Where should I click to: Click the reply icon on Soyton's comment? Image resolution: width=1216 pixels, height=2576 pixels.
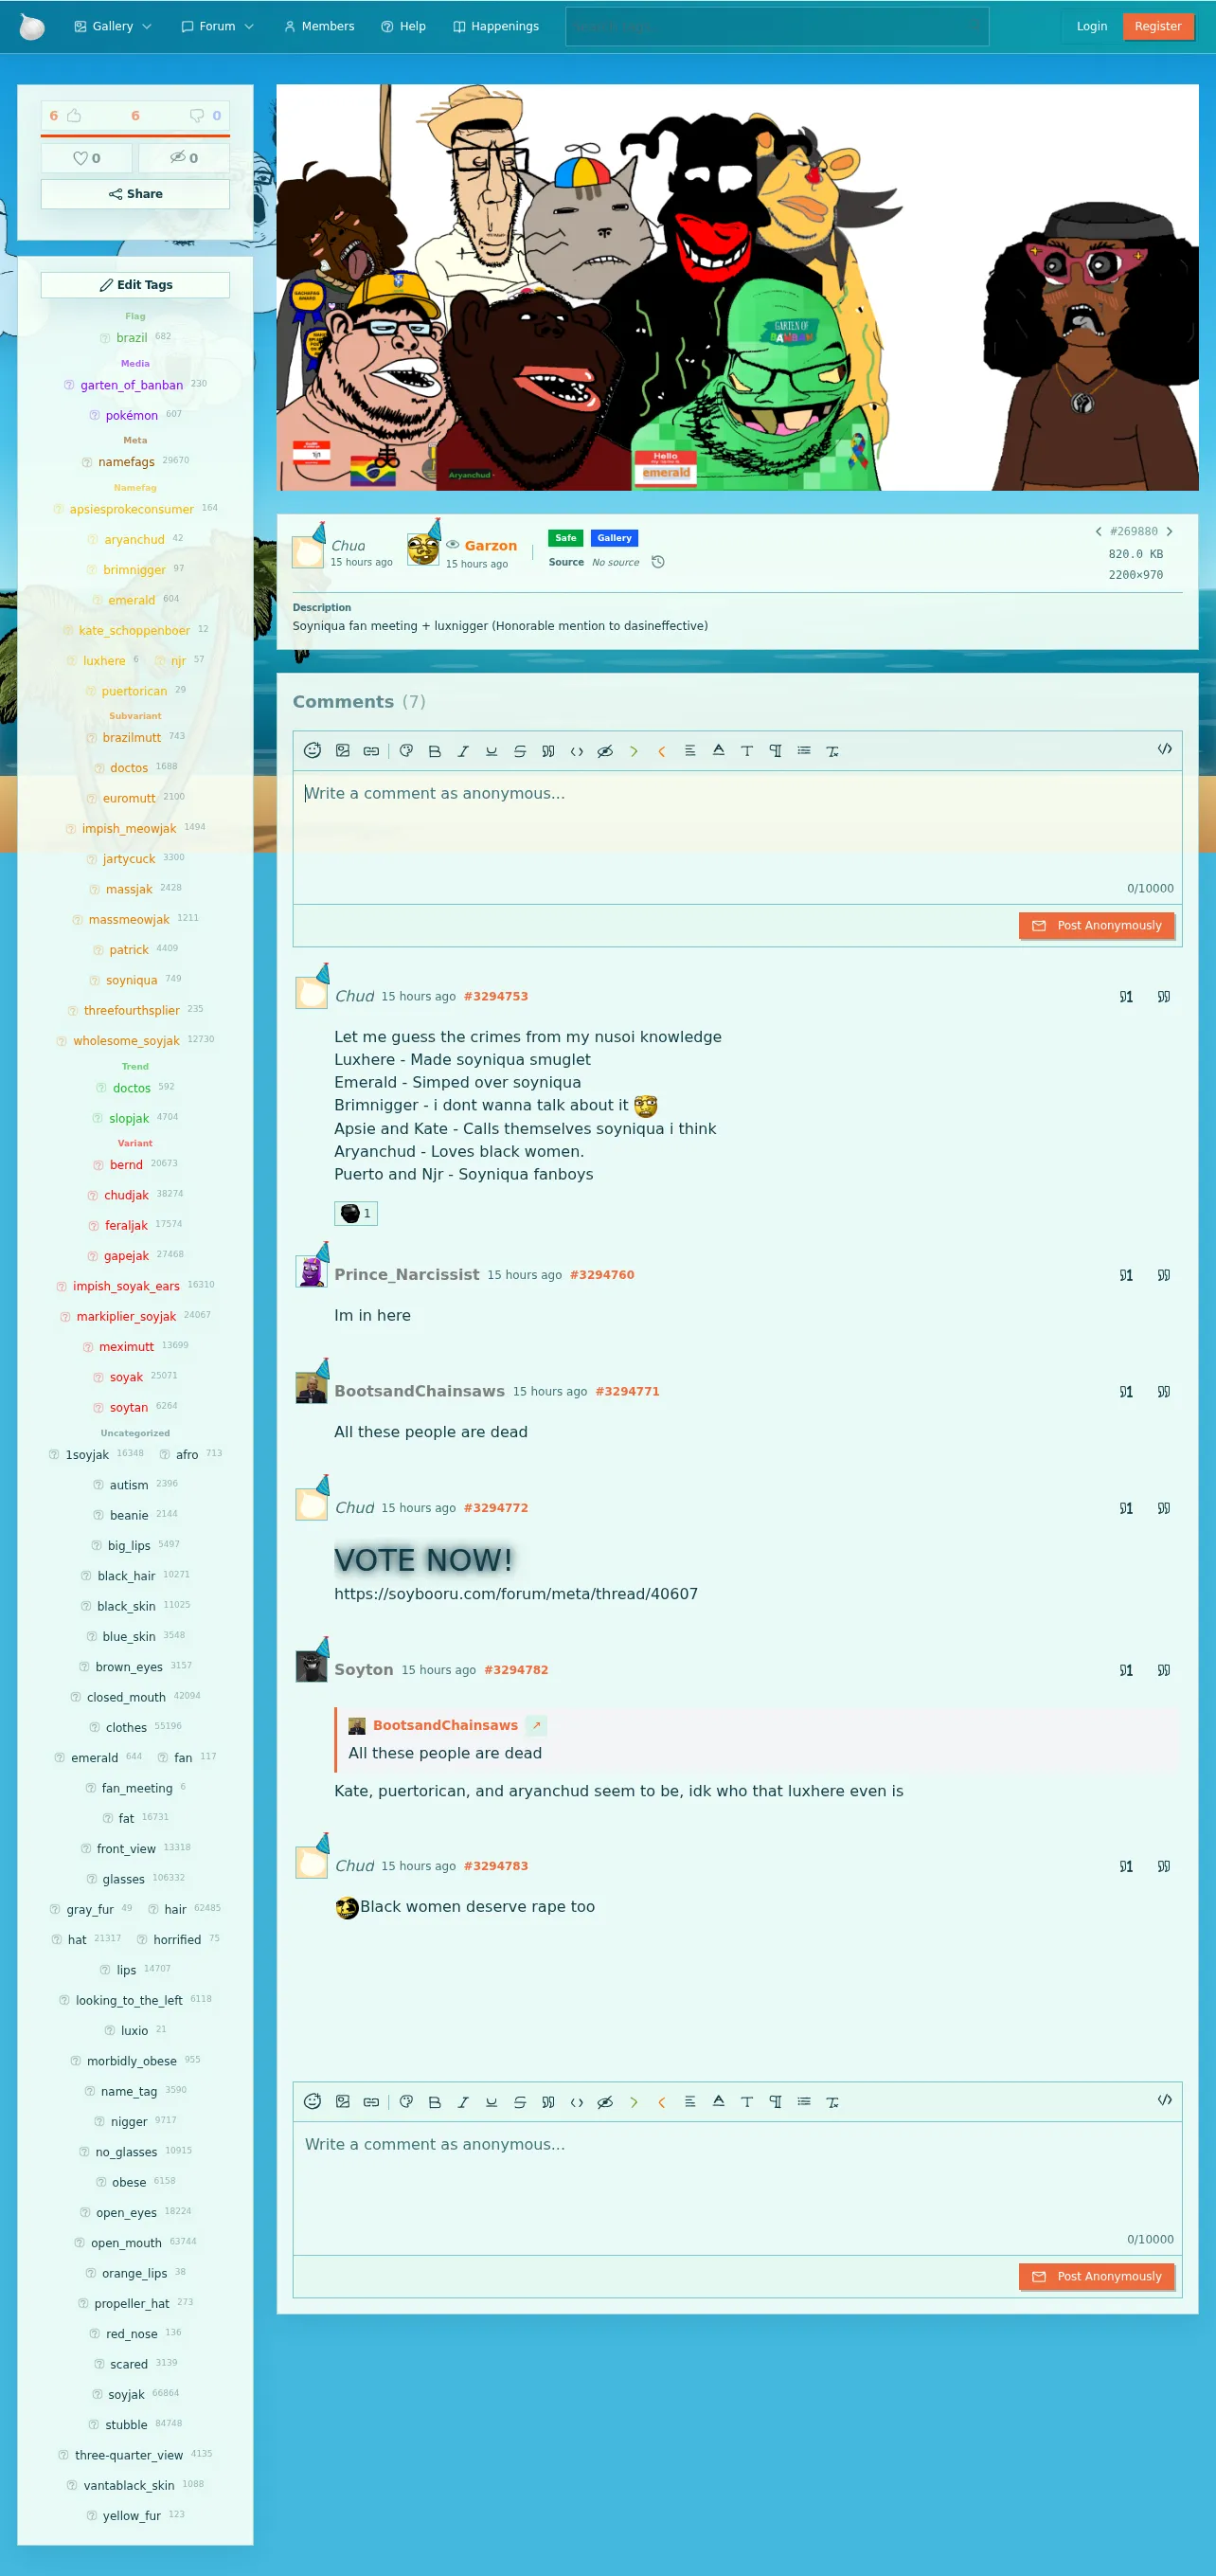(1126, 1670)
